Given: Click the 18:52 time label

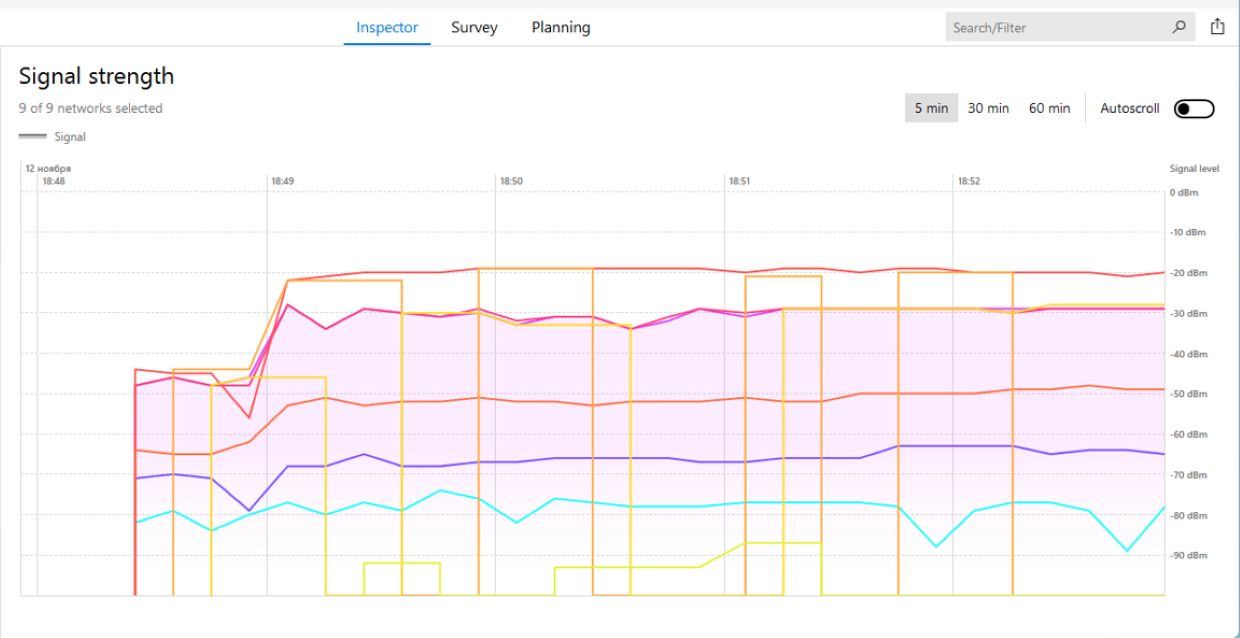Looking at the screenshot, I should 968,182.
